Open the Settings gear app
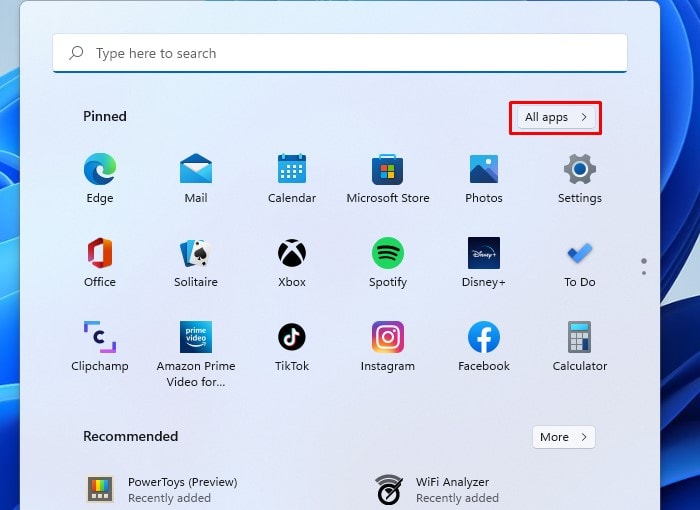This screenshot has height=510, width=700. pyautogui.click(x=579, y=178)
